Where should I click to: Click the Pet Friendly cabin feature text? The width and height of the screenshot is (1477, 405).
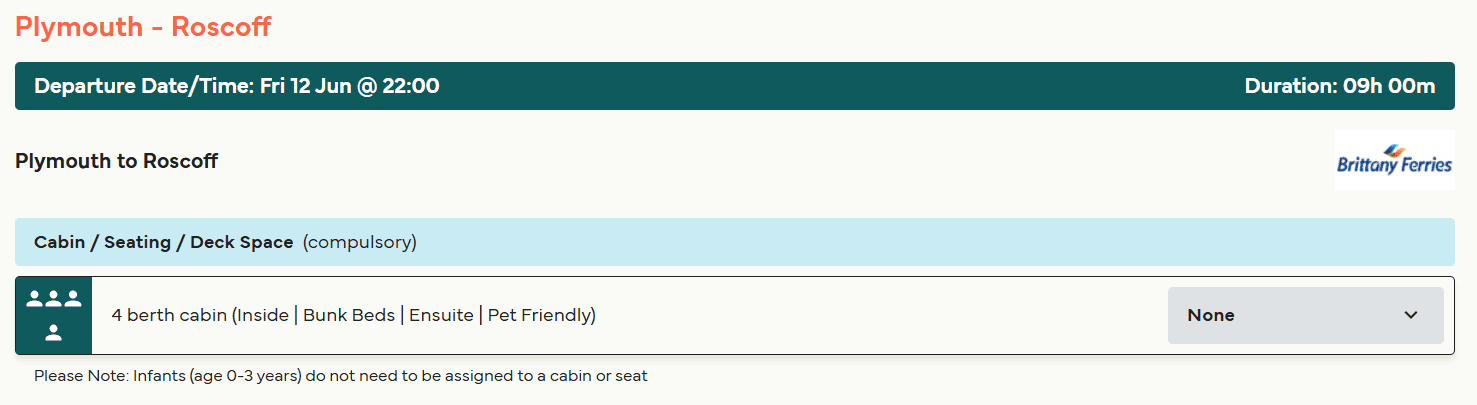[x=541, y=315]
